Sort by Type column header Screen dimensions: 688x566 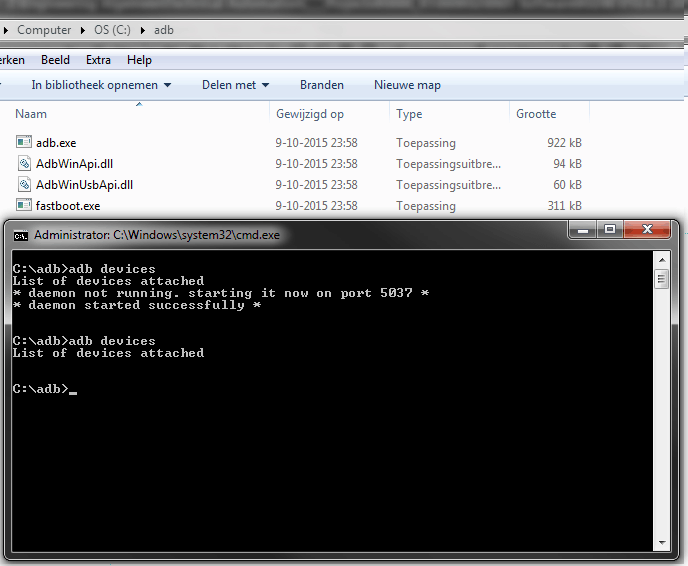click(409, 114)
